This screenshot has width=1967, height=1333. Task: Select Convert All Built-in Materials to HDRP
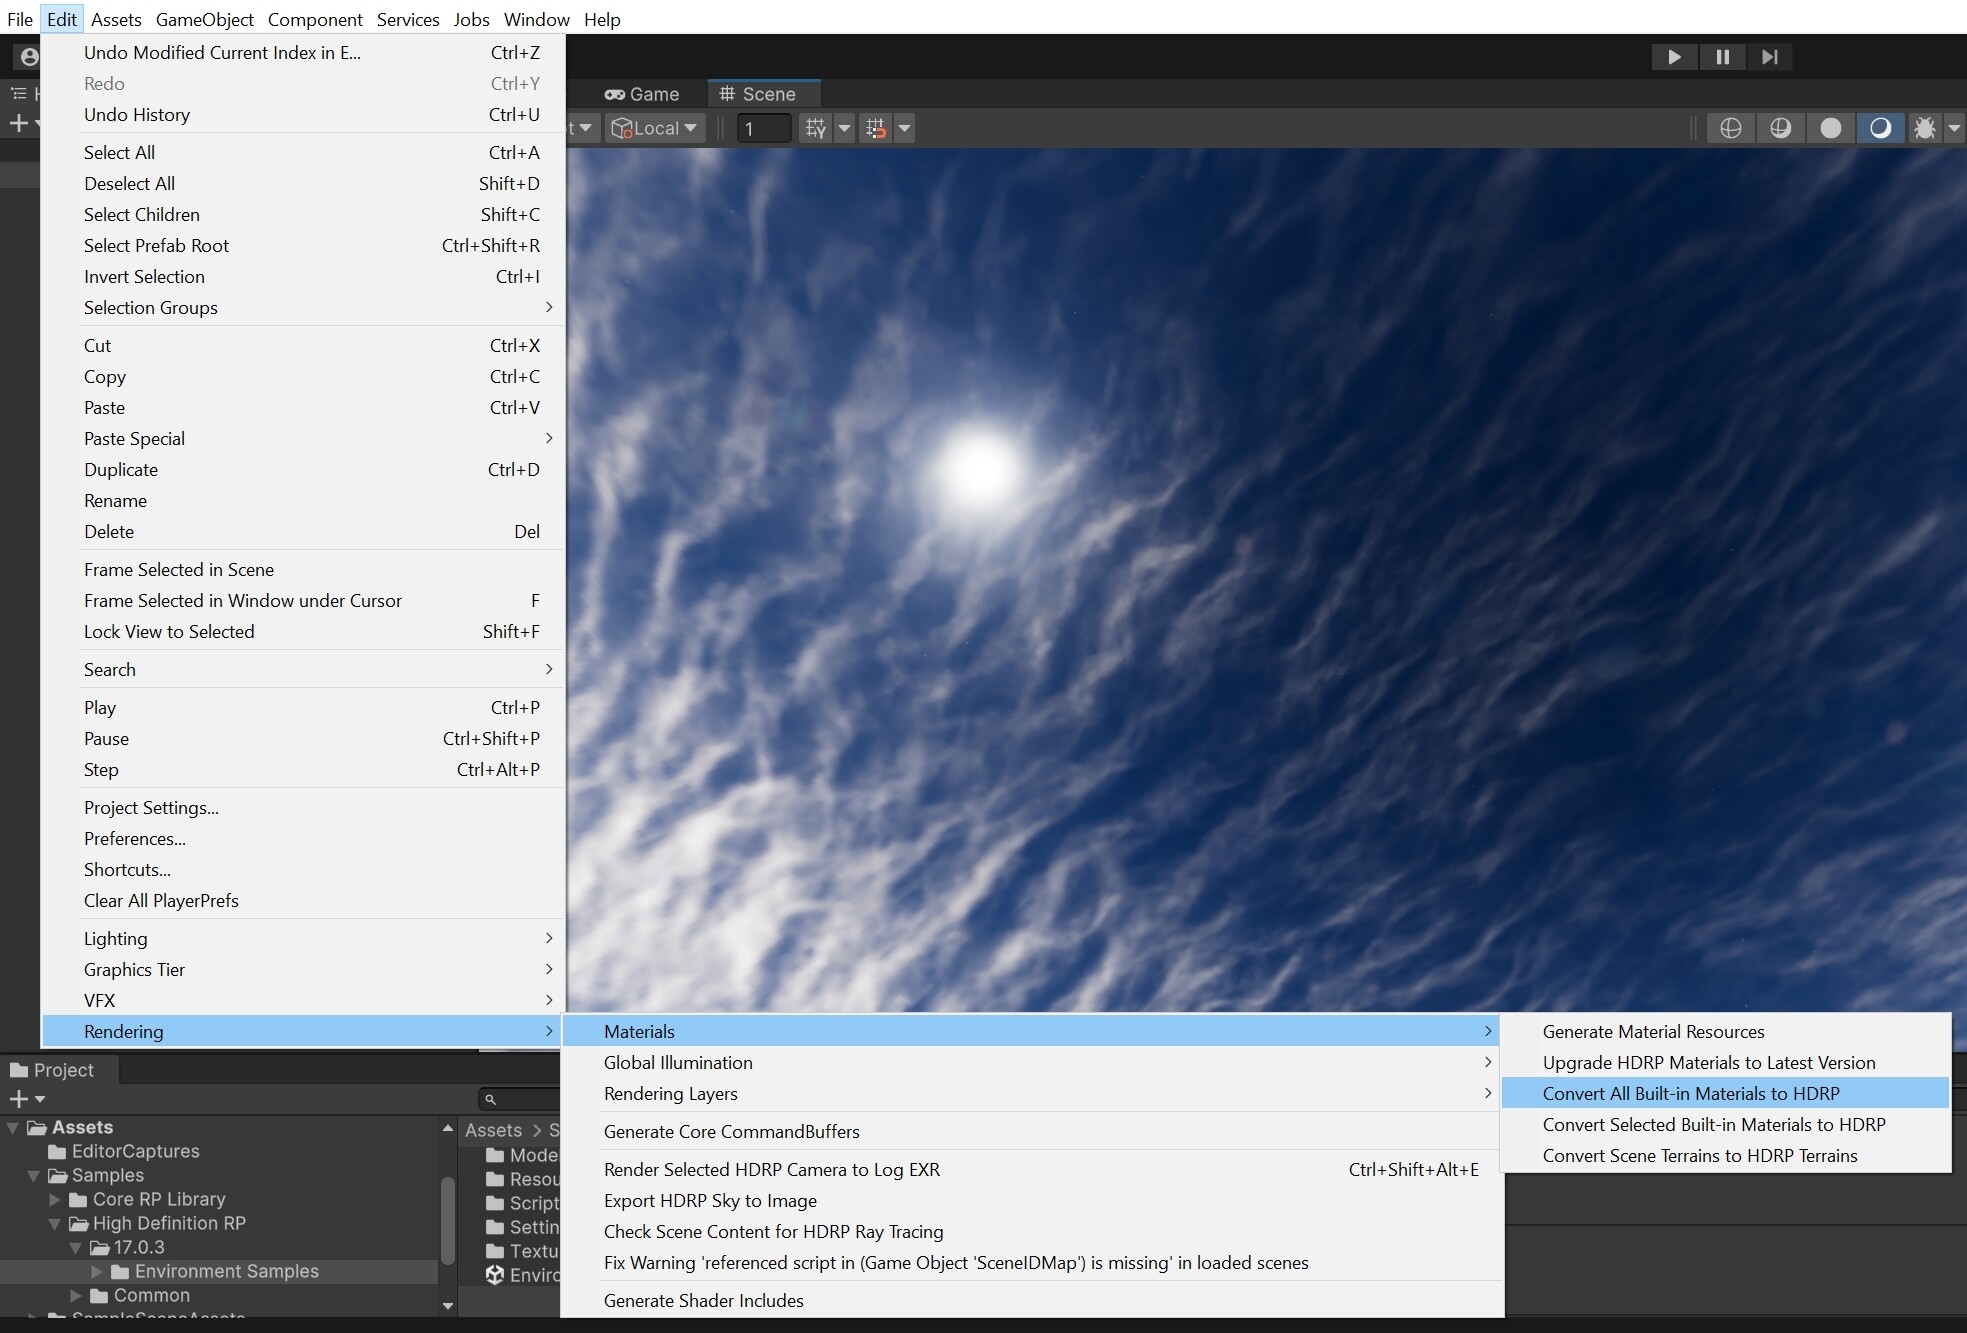[1689, 1093]
